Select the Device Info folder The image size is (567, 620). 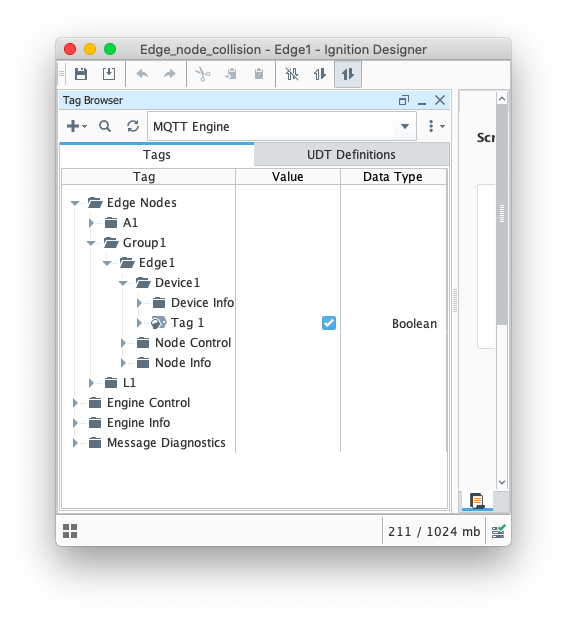202,303
